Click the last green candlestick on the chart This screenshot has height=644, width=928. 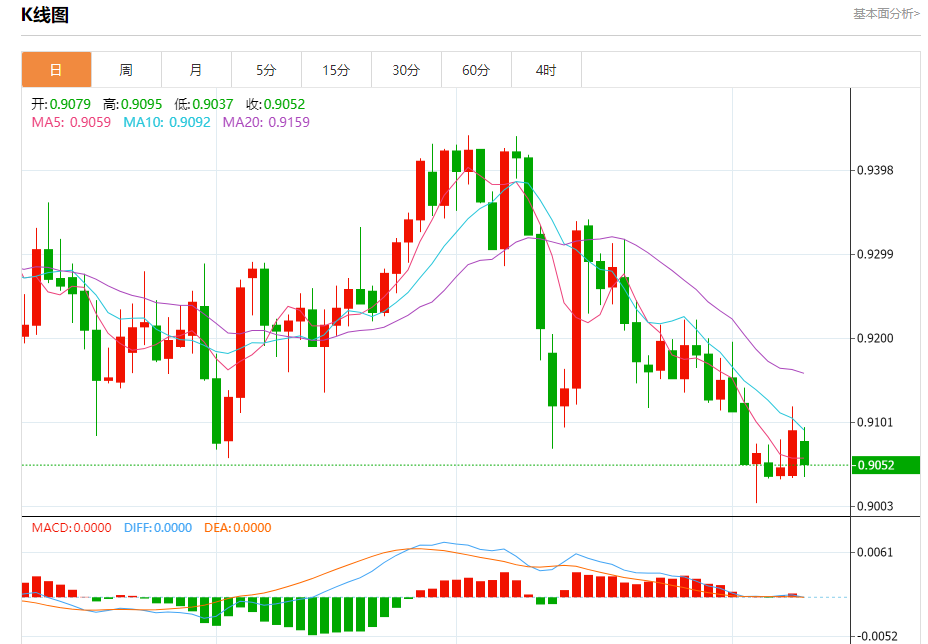click(804, 453)
